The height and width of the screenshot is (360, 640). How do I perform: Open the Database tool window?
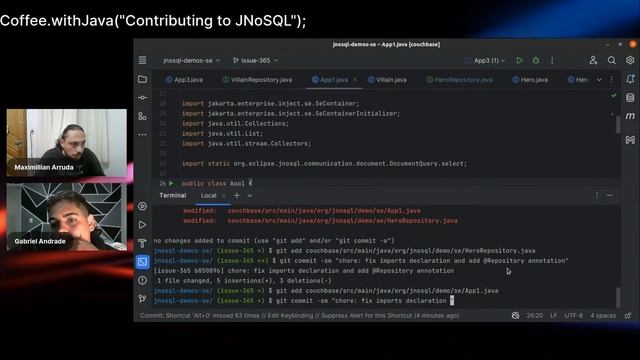(x=630, y=98)
